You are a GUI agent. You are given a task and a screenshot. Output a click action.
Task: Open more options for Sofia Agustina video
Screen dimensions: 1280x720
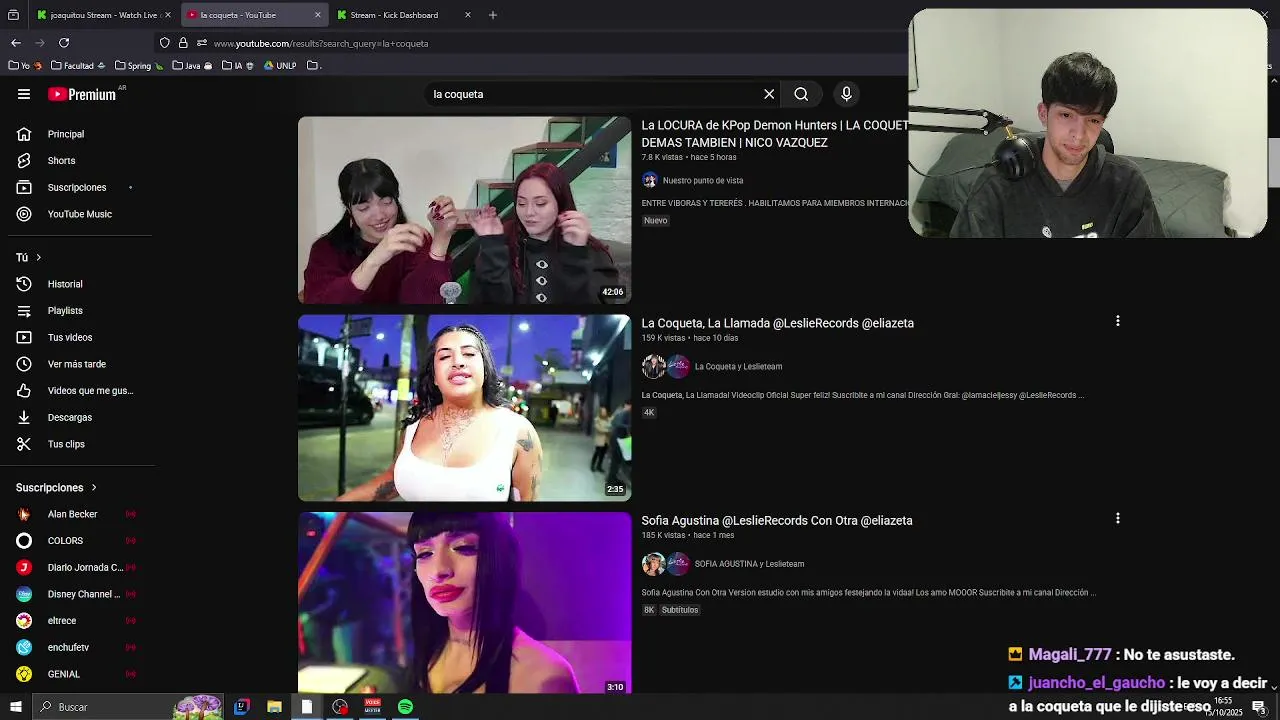click(1117, 518)
